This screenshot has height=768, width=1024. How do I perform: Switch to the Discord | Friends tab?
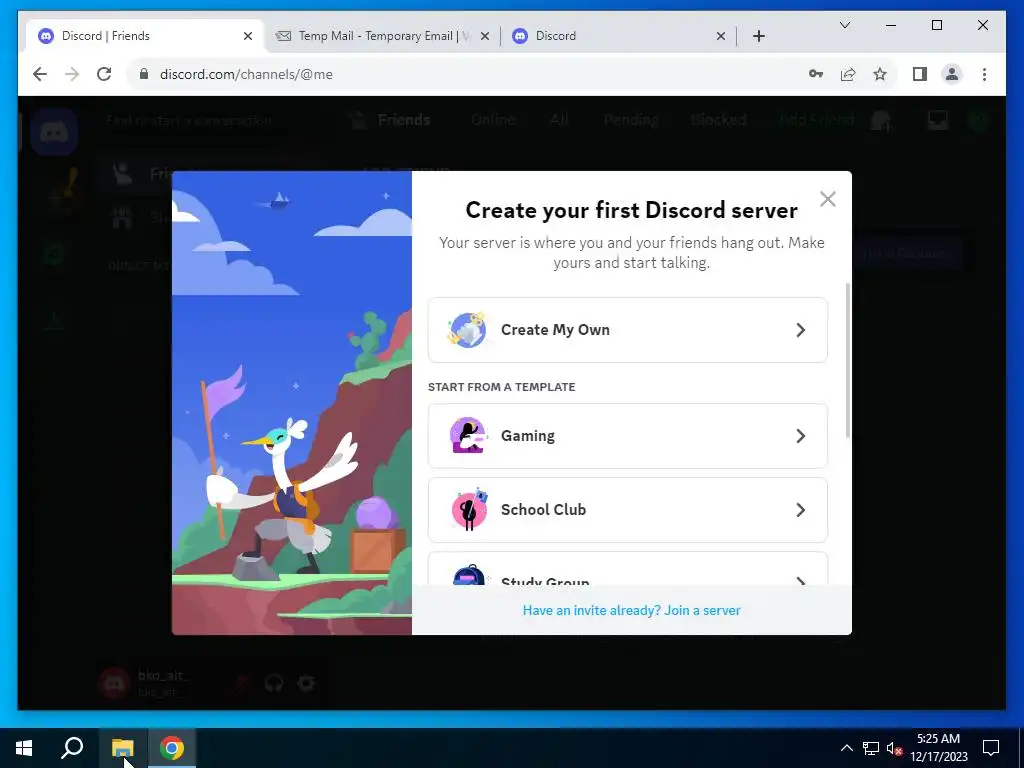145,36
